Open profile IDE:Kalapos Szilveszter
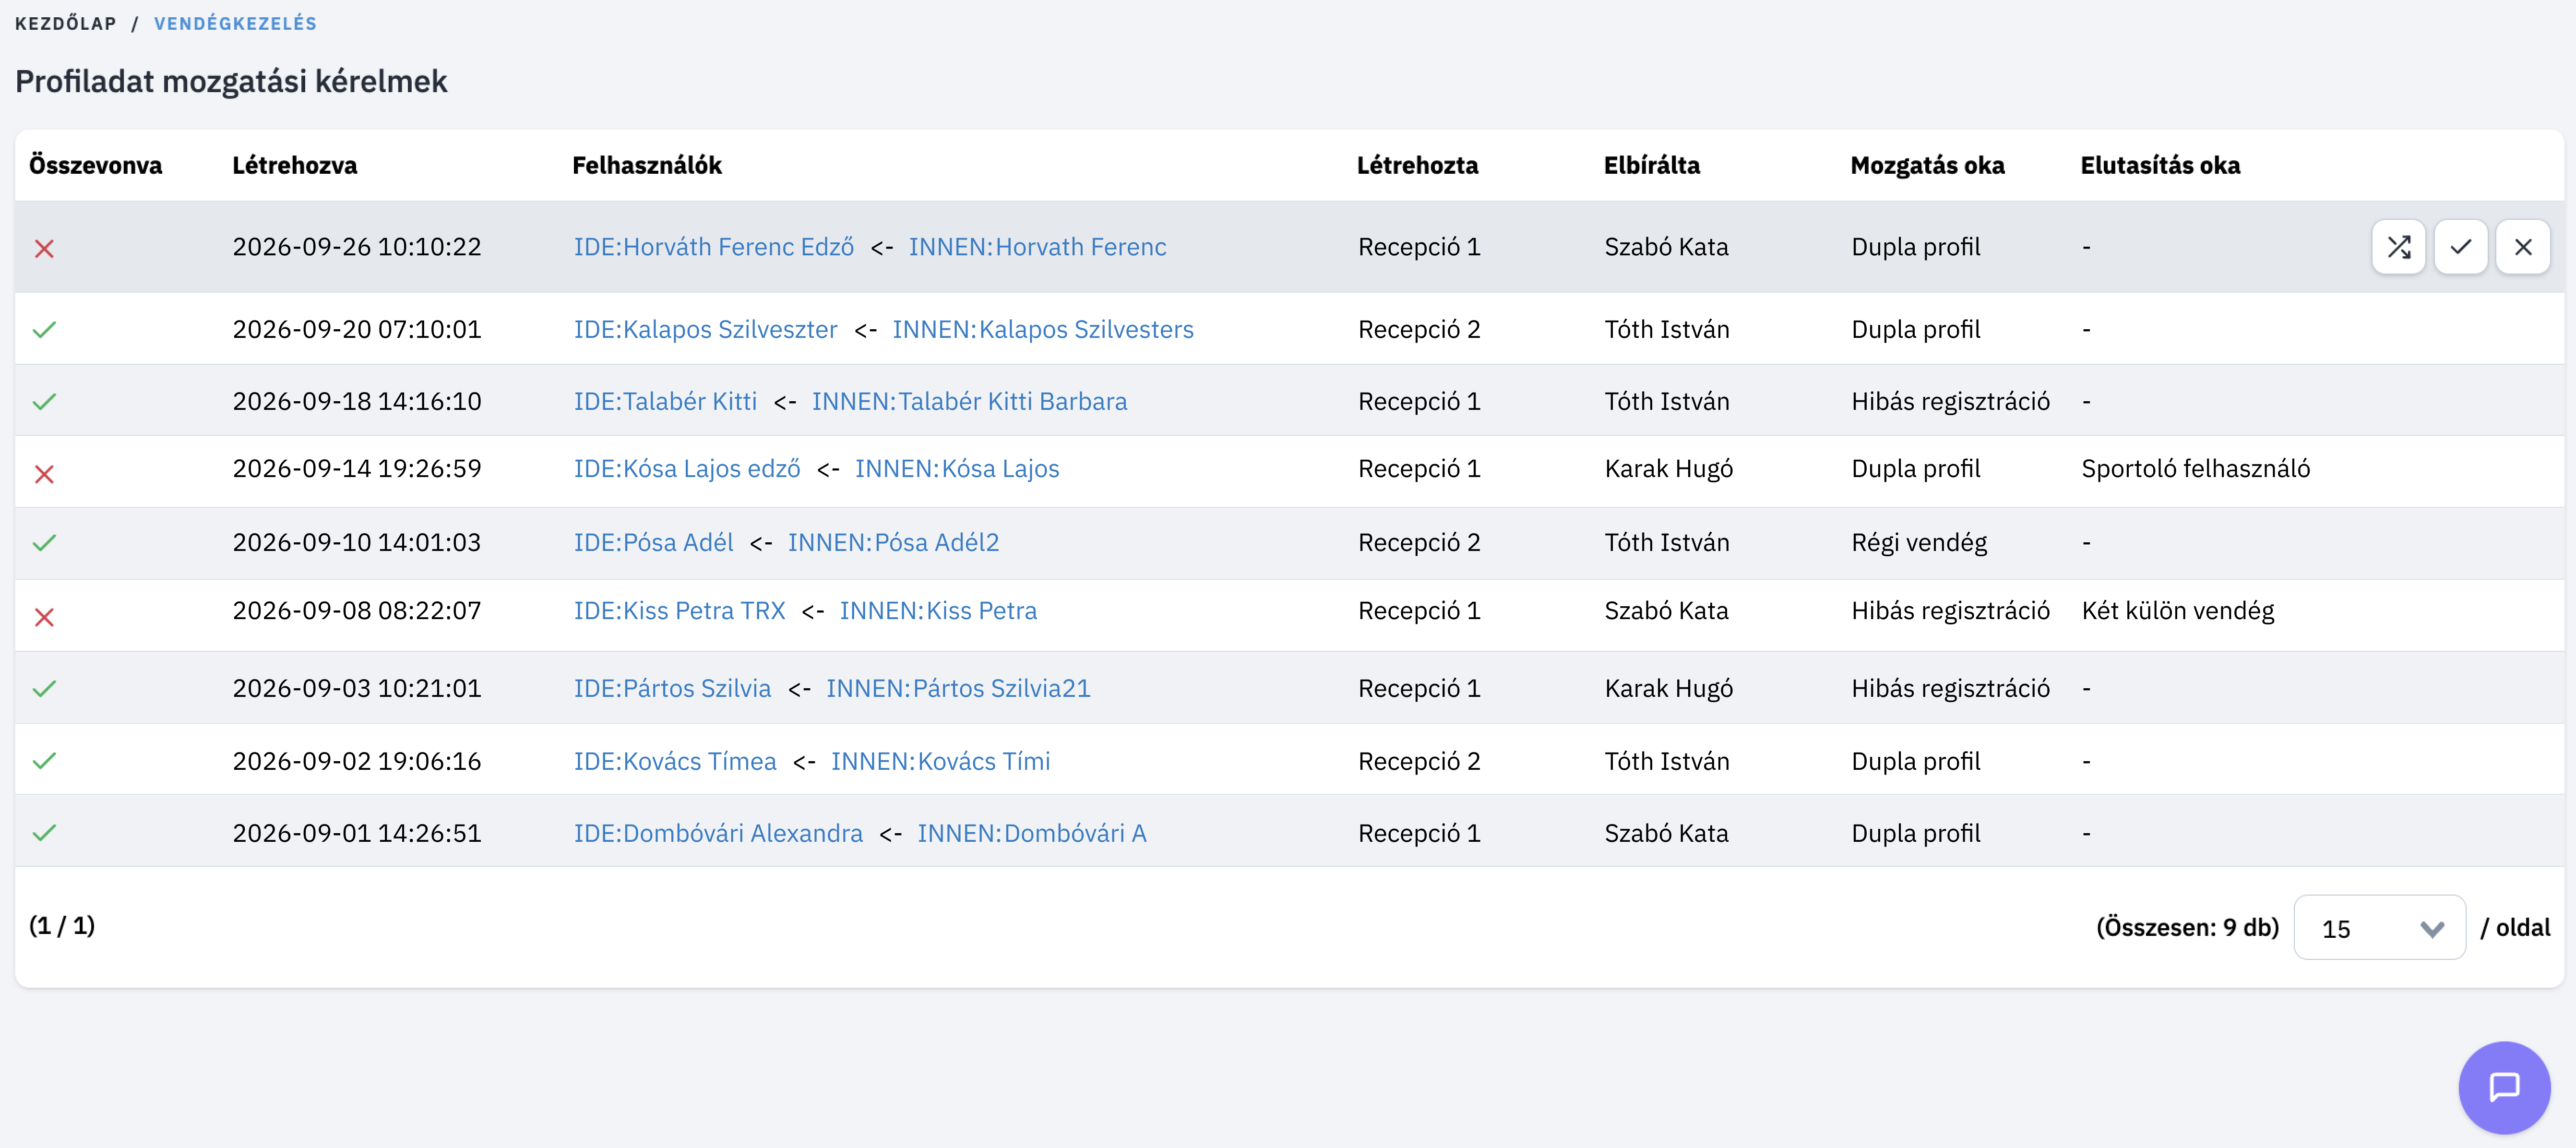The width and height of the screenshot is (2576, 1148). click(x=706, y=329)
